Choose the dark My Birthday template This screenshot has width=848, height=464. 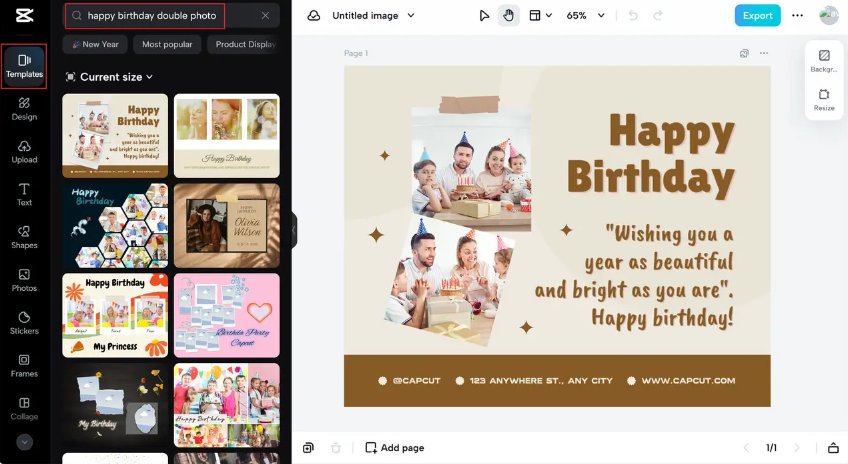(115, 405)
